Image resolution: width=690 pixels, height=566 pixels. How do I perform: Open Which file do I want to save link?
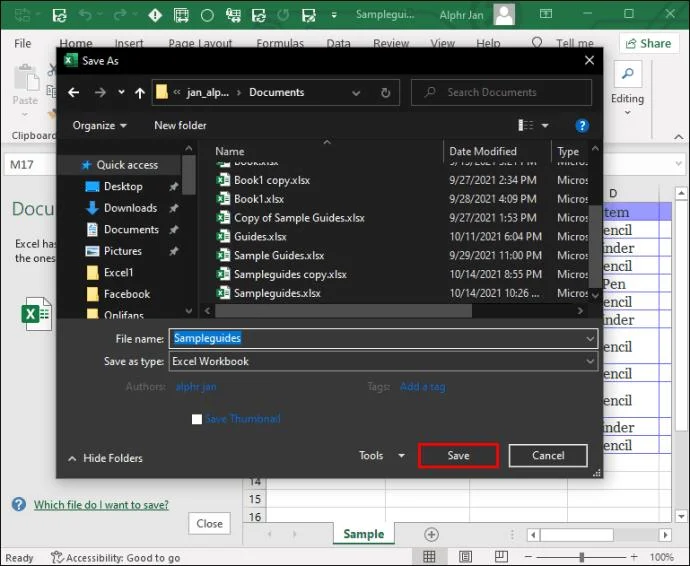click(101, 505)
